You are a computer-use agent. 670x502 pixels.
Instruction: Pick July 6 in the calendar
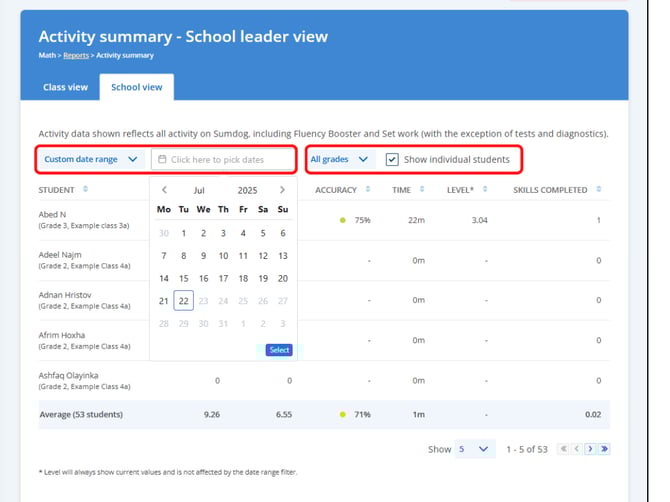coord(283,233)
